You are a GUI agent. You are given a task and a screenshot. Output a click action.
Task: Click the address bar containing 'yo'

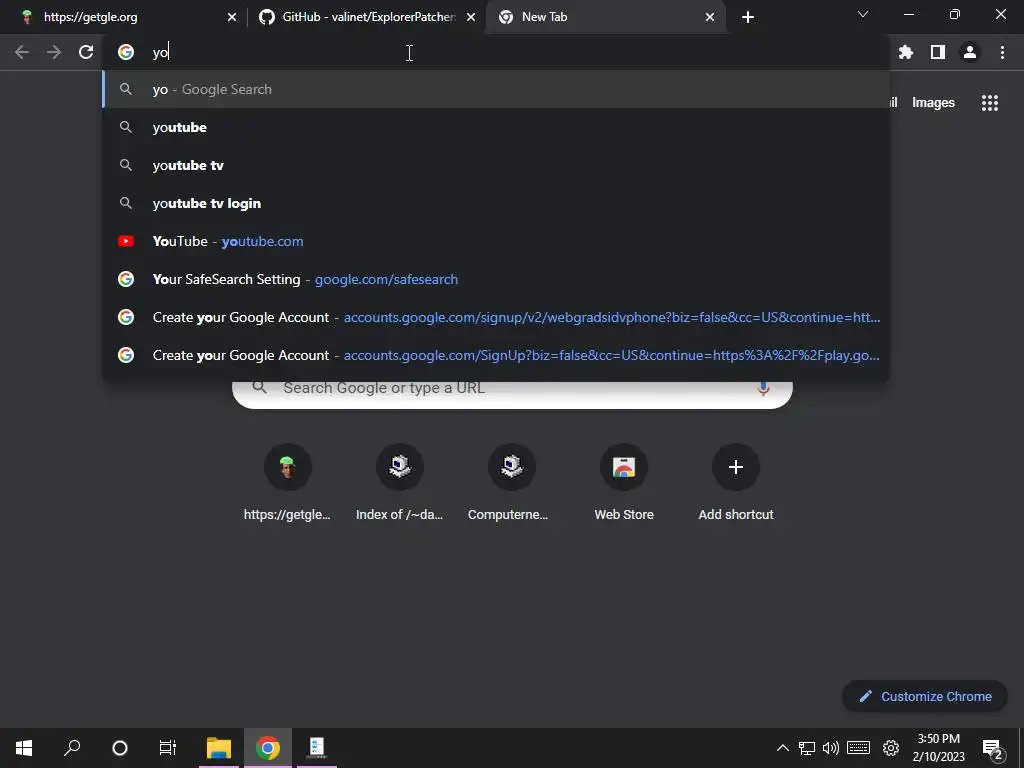coord(496,52)
